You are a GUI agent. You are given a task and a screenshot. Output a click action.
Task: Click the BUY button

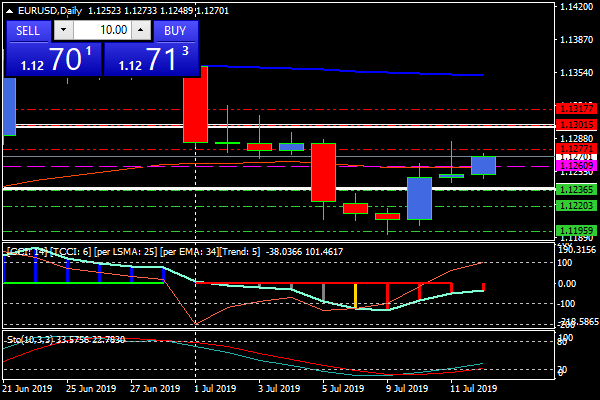(x=175, y=31)
